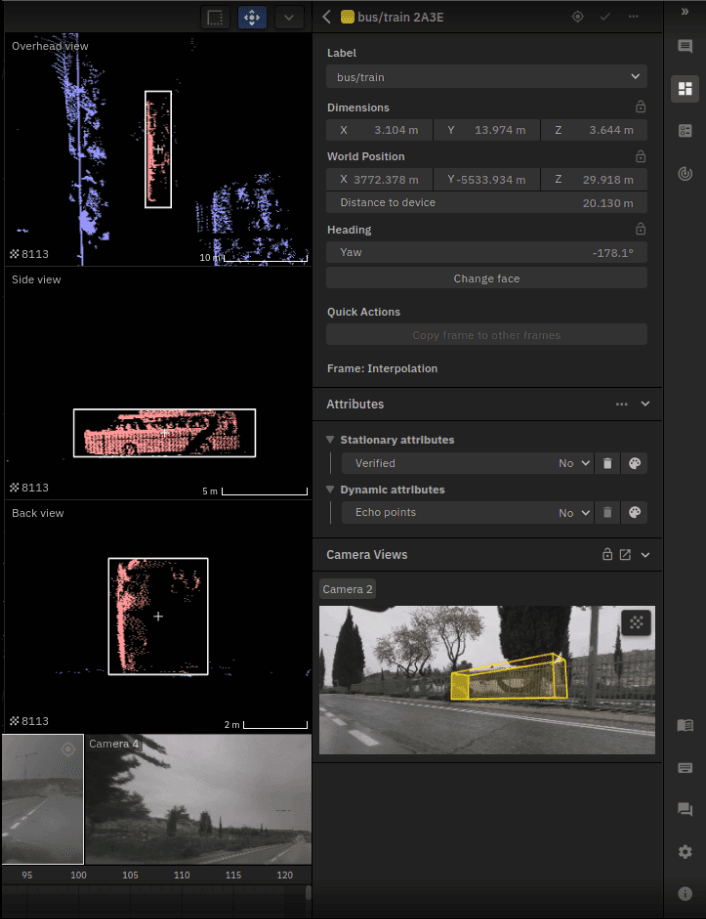
Task: Open the Echo points No dropdown
Action: tap(468, 512)
